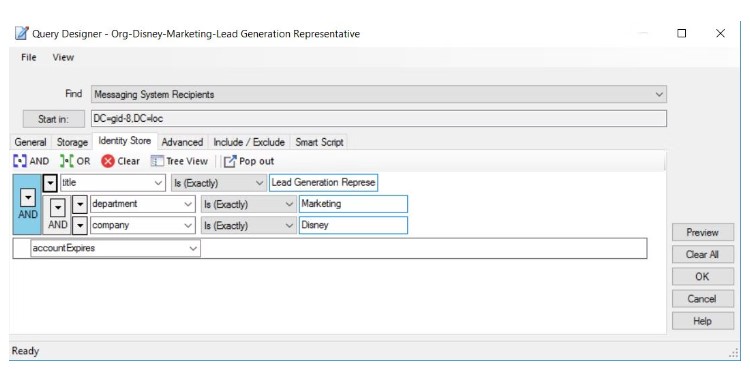Edit the Marketing value field
Screen dimensions: 750x383
coord(353,204)
